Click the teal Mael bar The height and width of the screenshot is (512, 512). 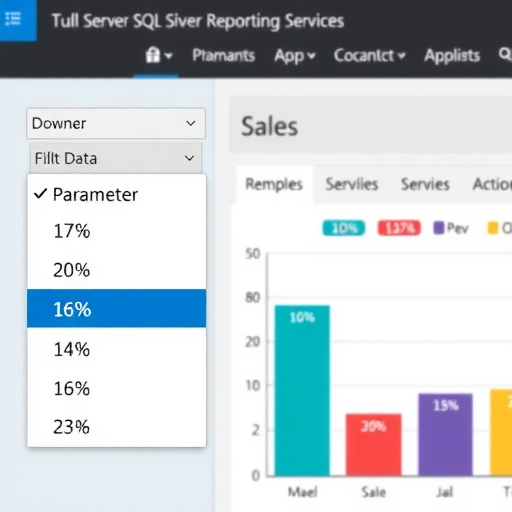[302, 390]
